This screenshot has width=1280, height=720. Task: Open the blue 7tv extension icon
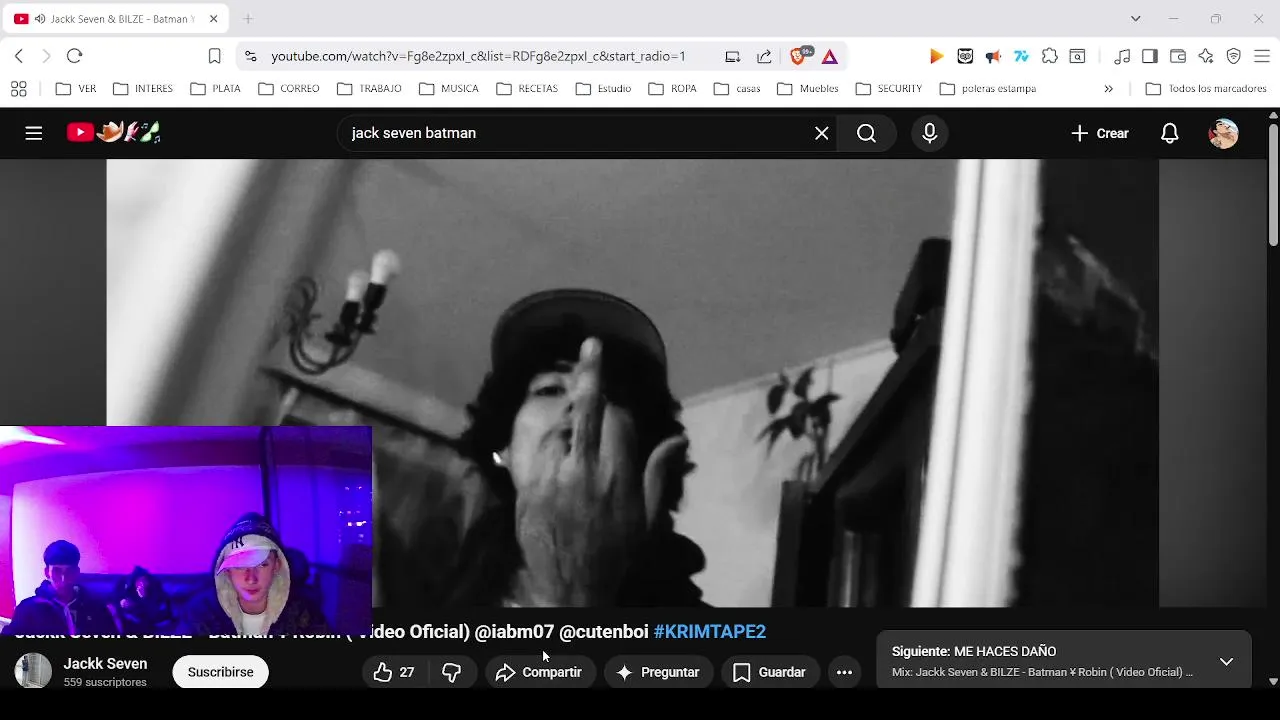coord(1021,56)
